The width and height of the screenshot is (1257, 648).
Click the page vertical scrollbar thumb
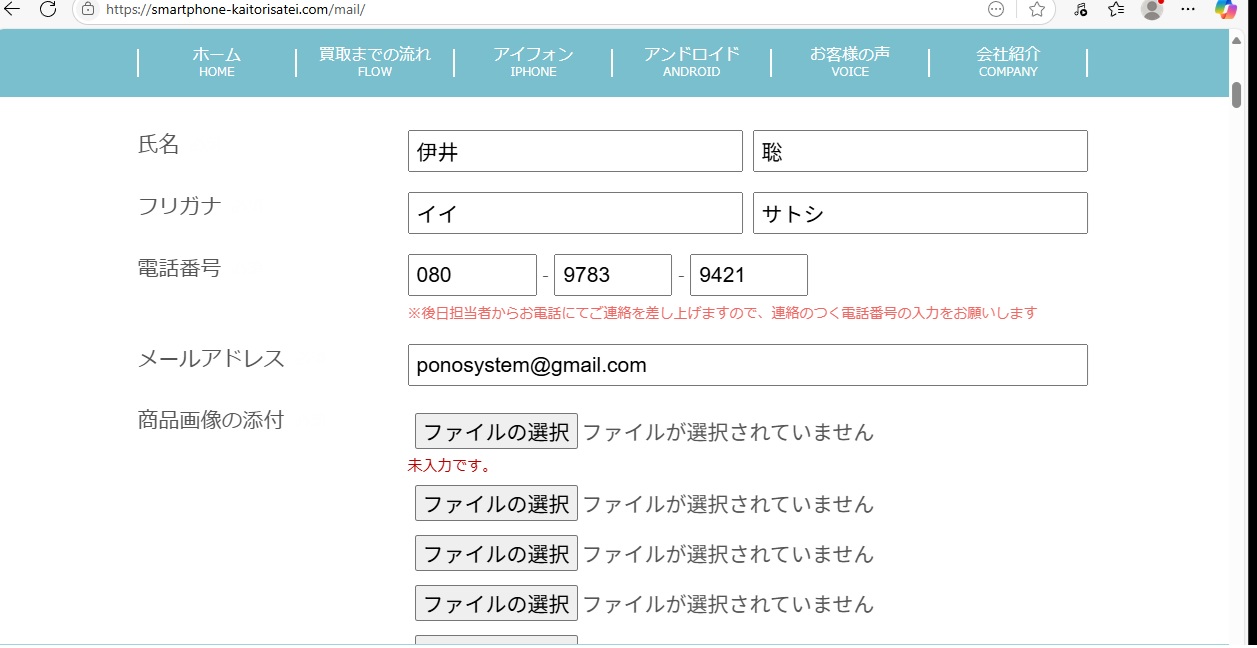click(x=1236, y=95)
